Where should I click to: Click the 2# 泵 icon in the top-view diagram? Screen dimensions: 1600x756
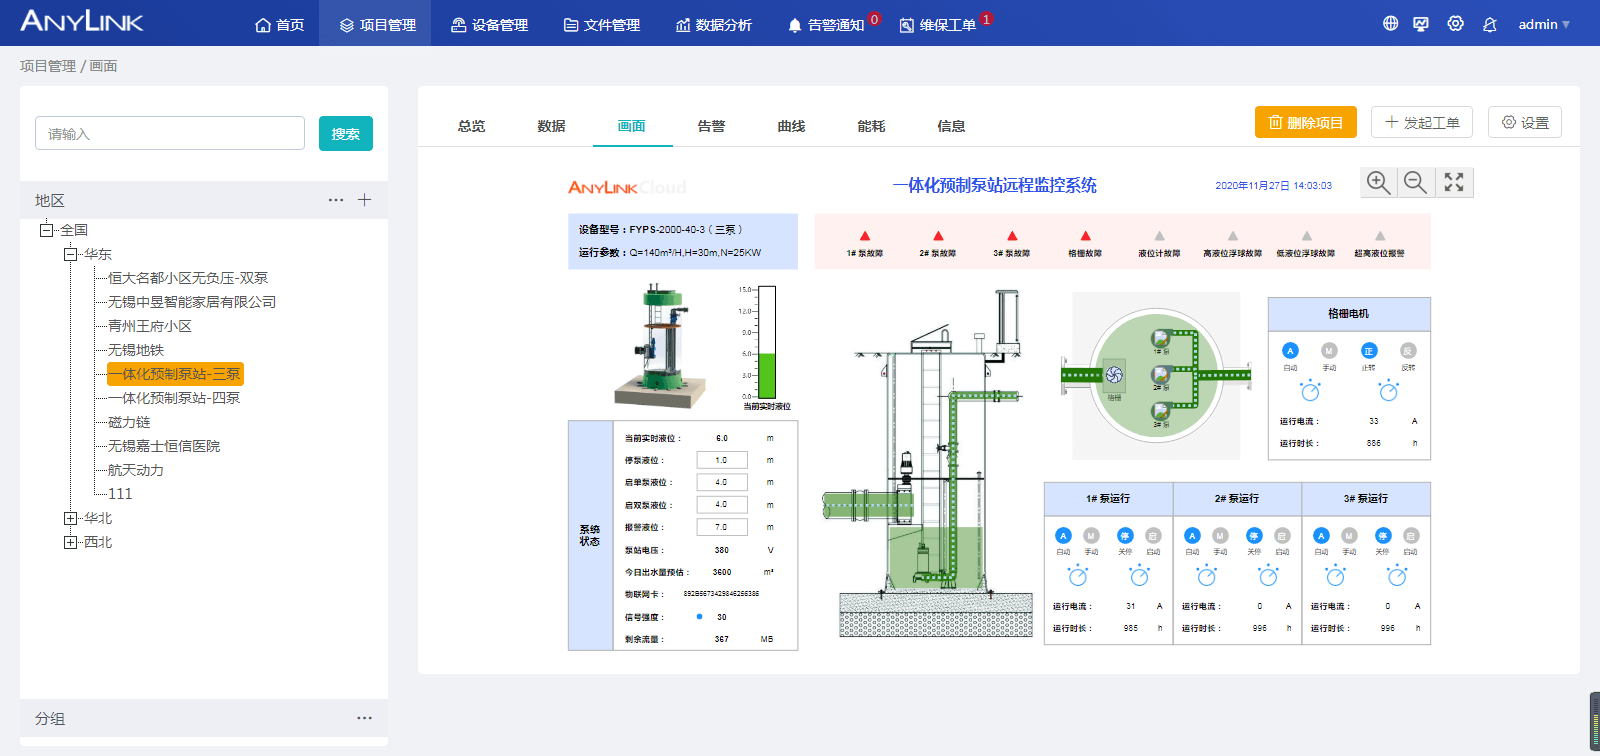click(x=1160, y=375)
